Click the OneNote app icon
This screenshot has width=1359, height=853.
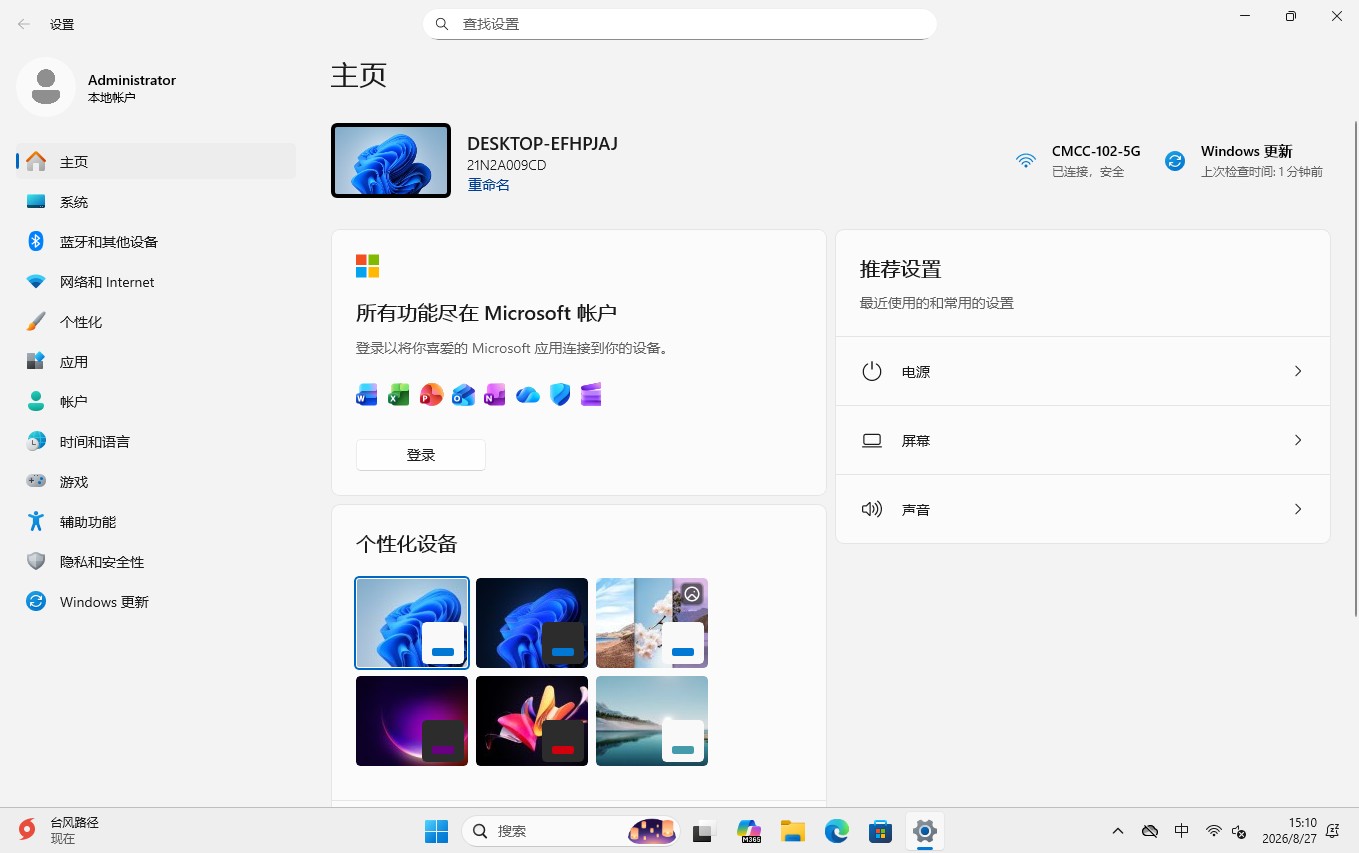(495, 395)
